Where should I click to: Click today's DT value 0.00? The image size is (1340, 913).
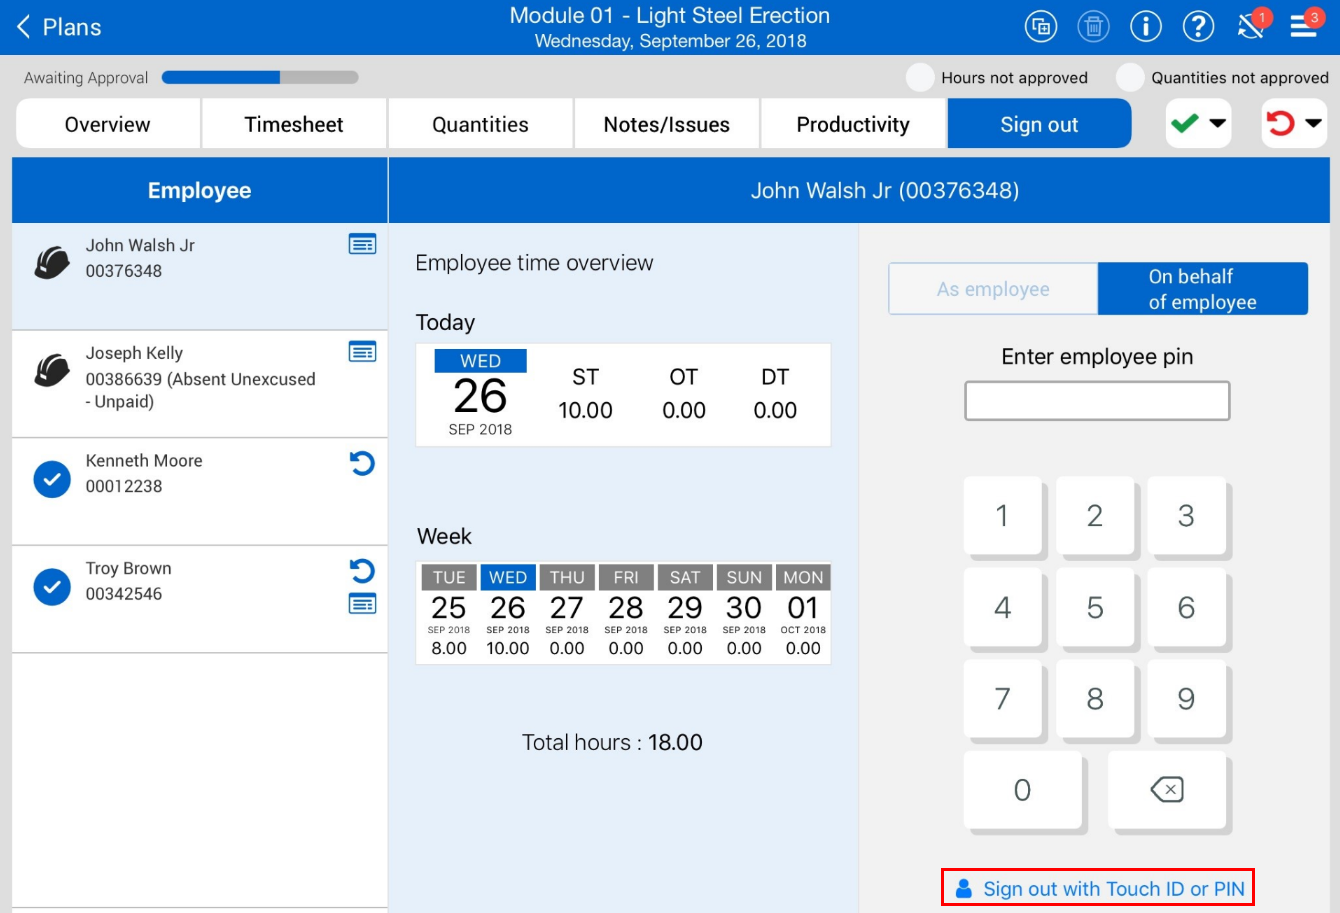tap(775, 411)
